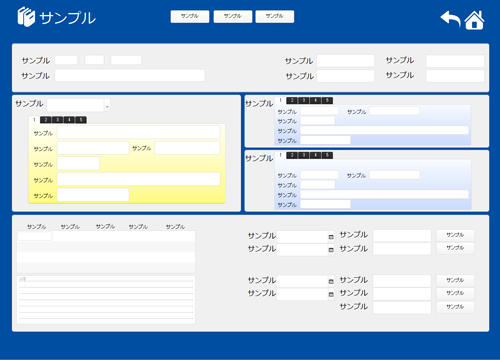Click the wide input field in the top panel
Image resolution: width=500 pixels, height=360 pixels.
[130, 75]
